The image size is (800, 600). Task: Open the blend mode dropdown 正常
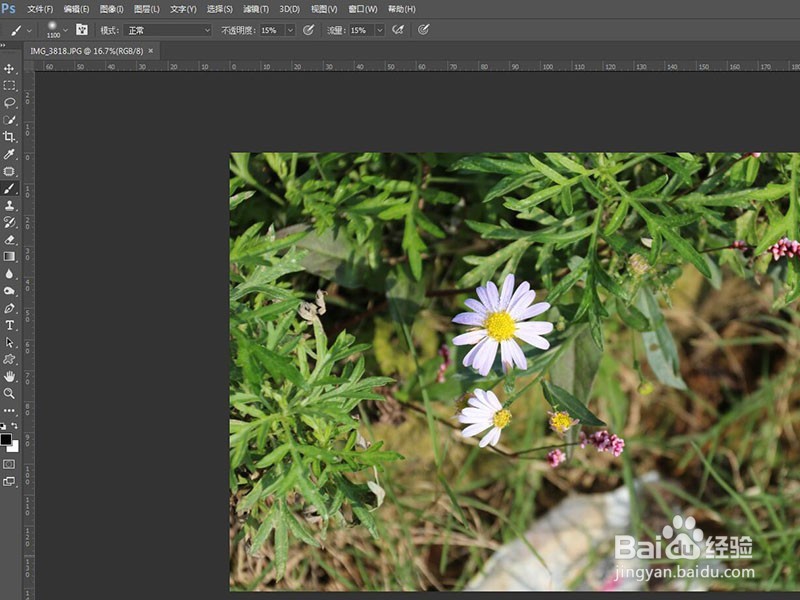coord(167,30)
